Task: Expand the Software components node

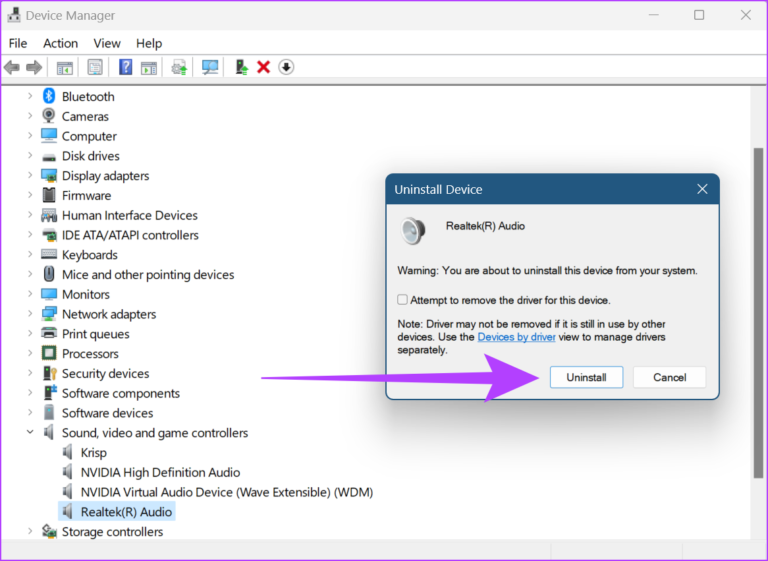Action: [30, 393]
